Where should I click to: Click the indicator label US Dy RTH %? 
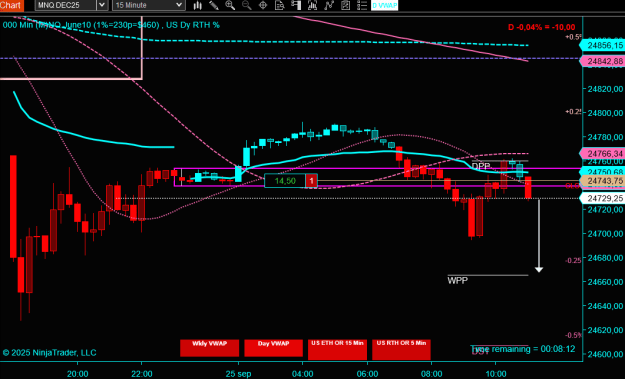tap(193, 25)
